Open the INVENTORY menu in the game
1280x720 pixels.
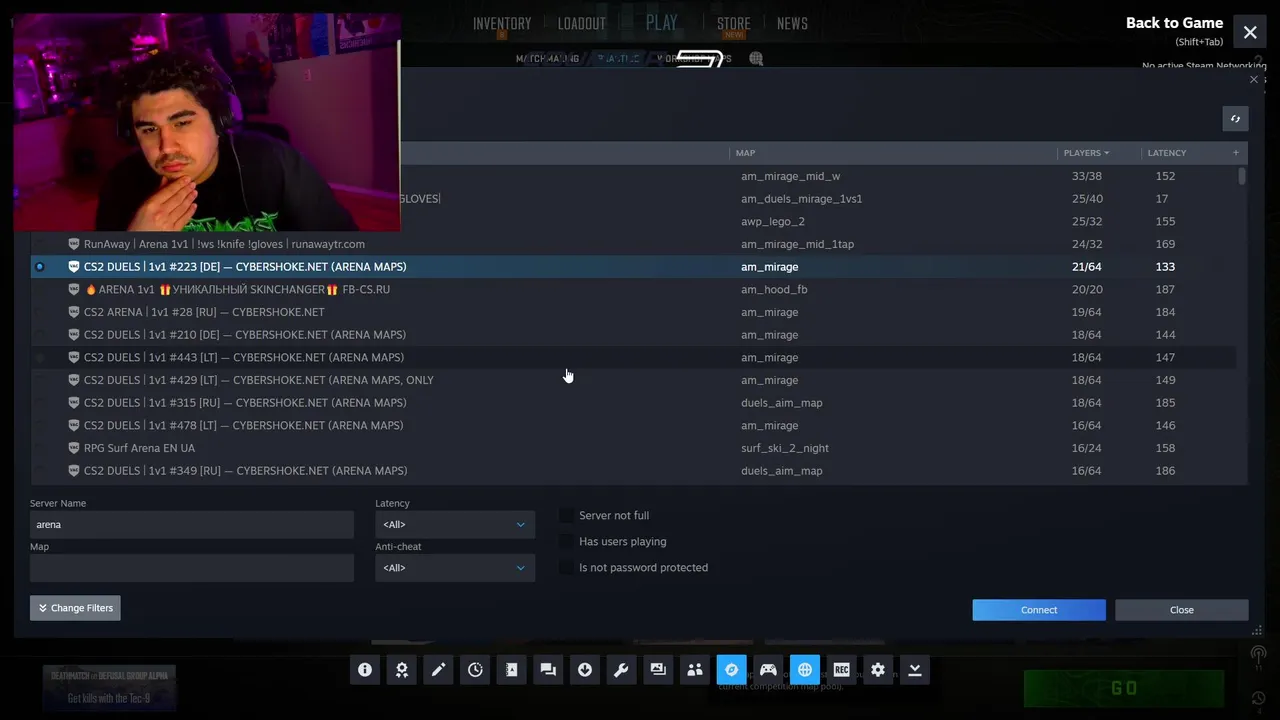(502, 24)
